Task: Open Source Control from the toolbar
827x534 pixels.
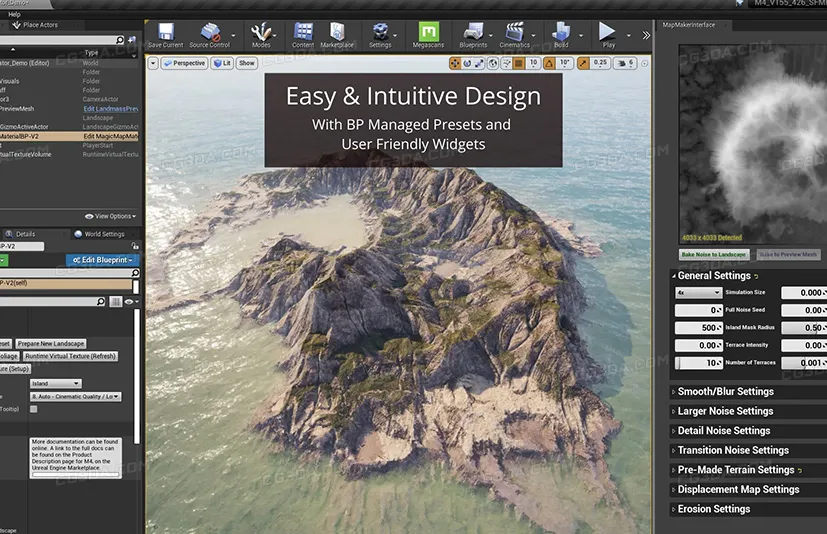Action: tap(210, 35)
